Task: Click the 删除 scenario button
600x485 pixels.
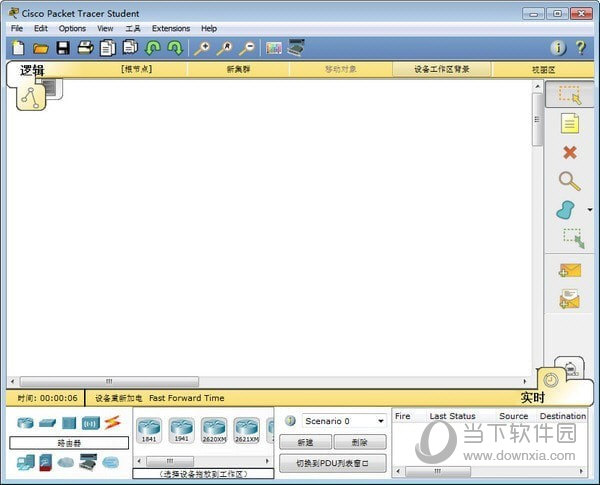Action: pos(359,442)
